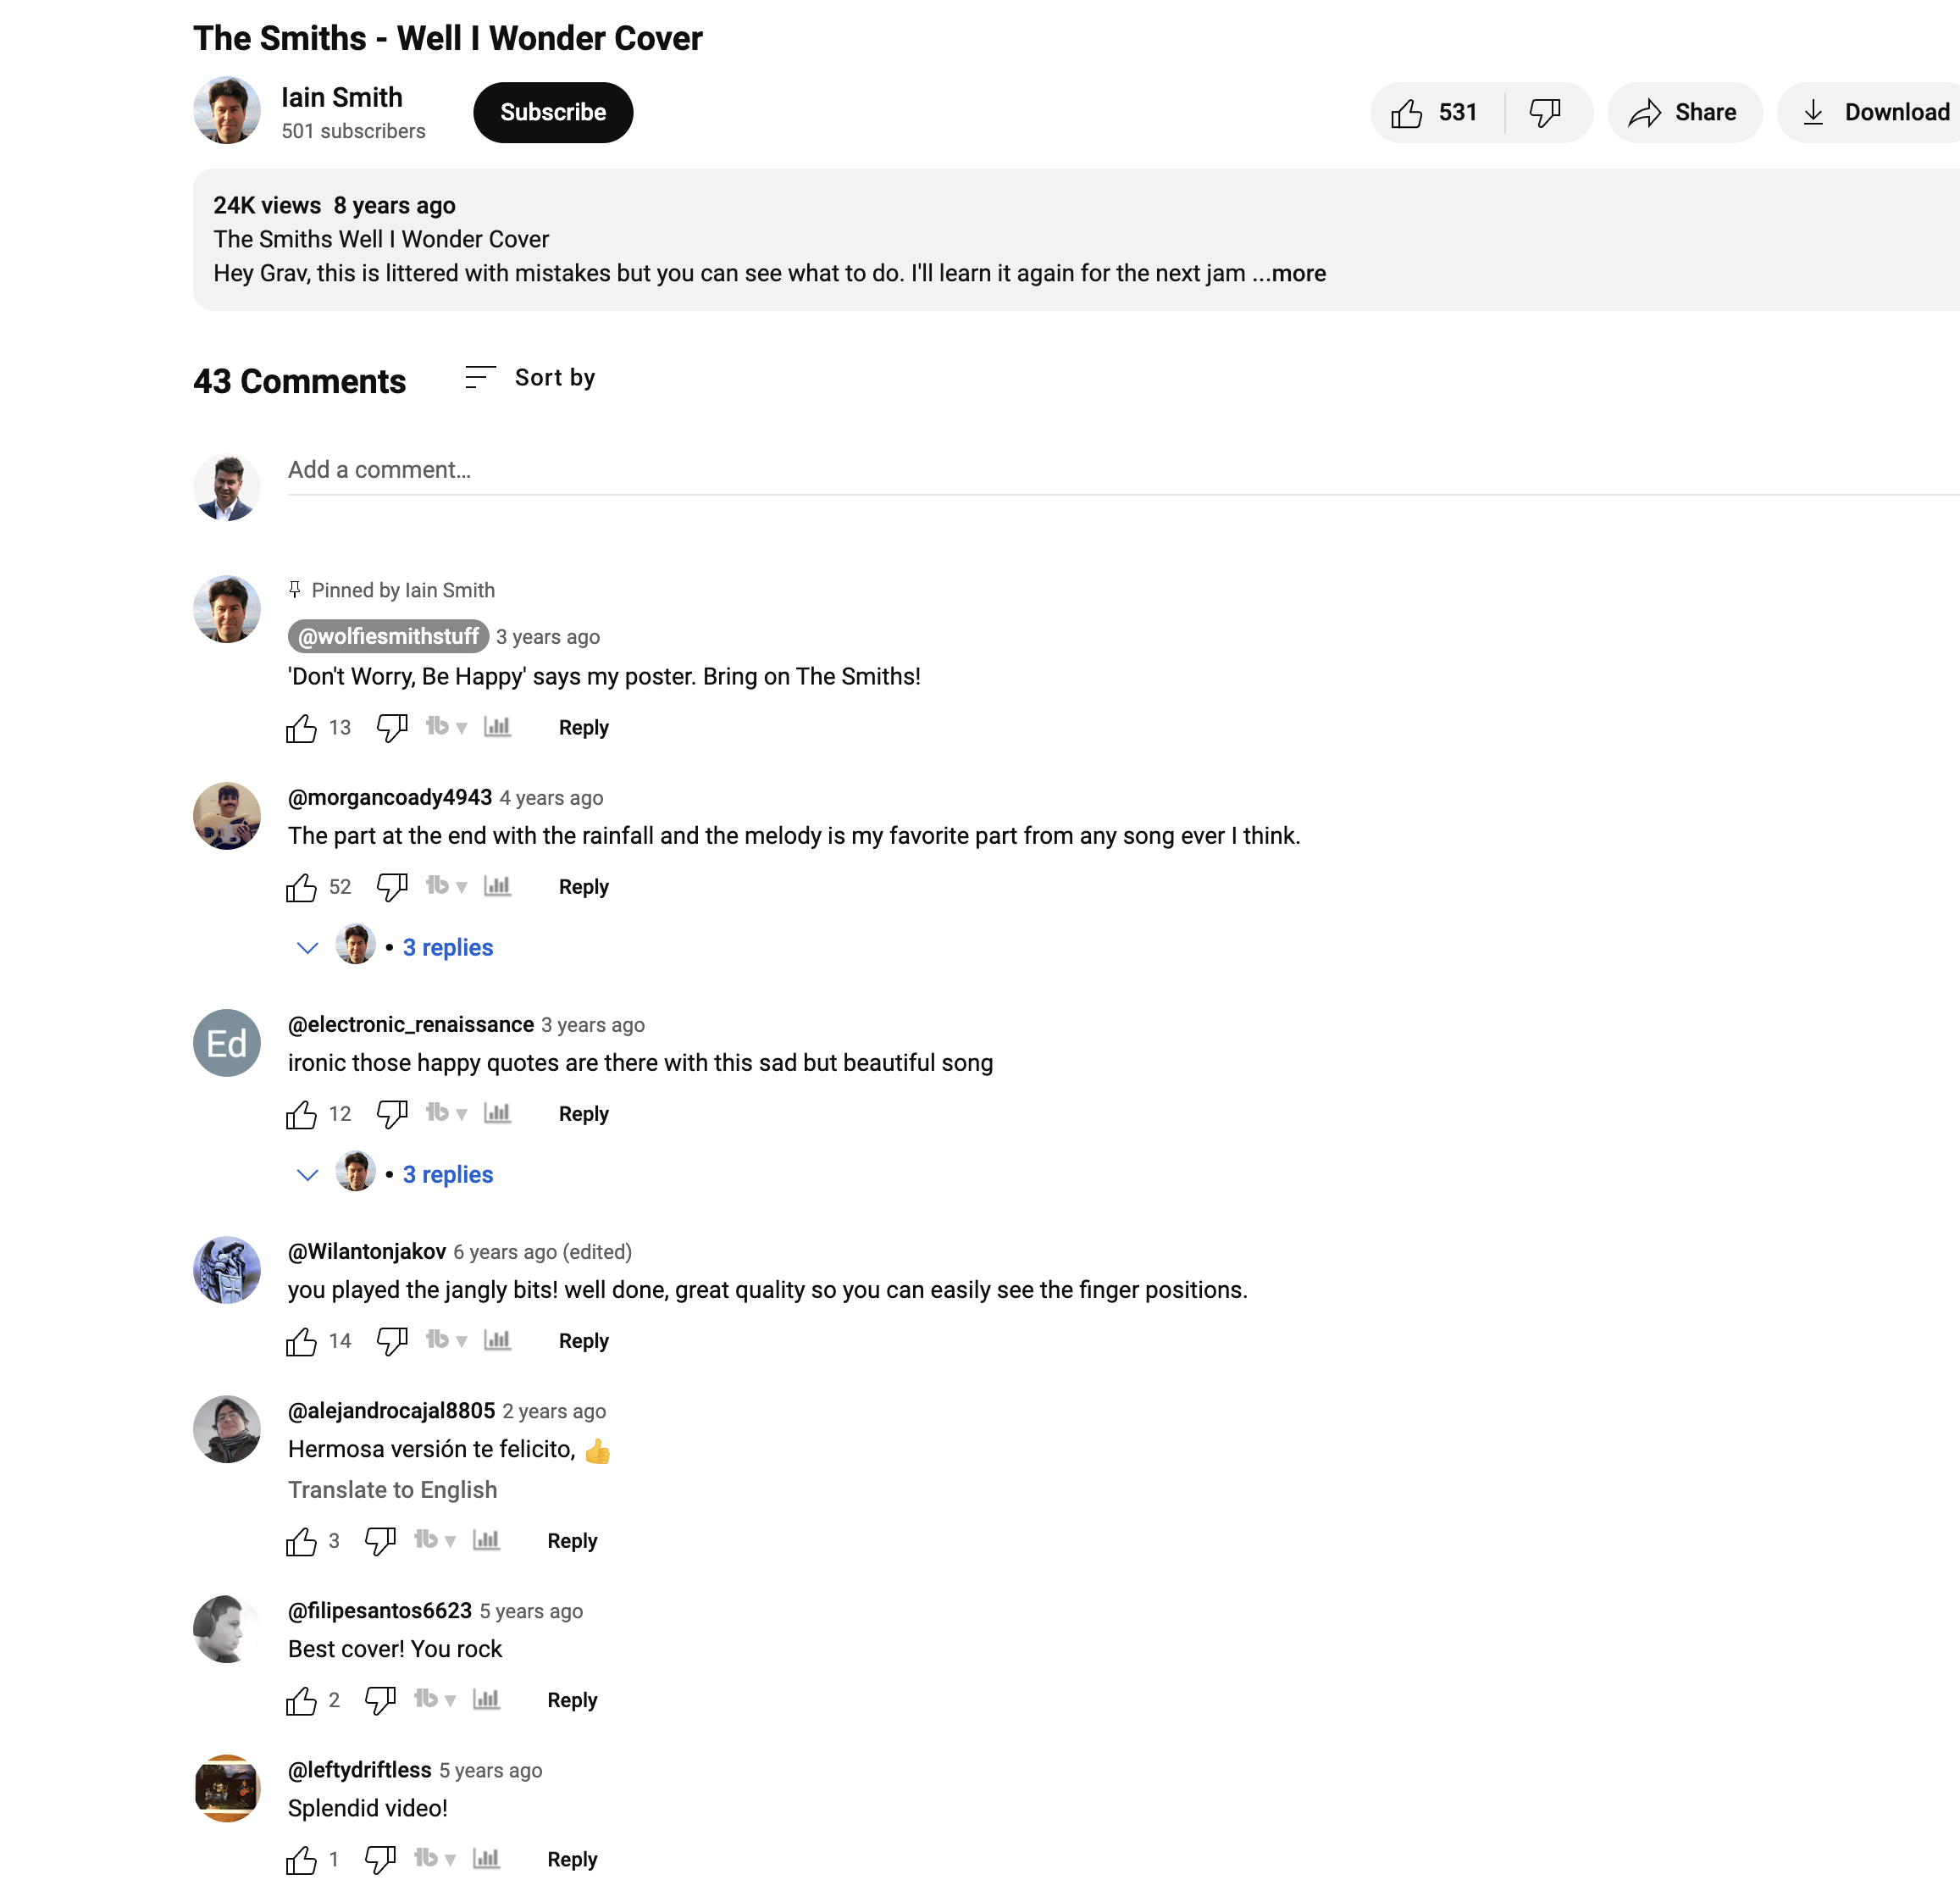1960x1891 pixels.
Task: Thumbs up the @alejandrocajal8805 comment
Action: [x=301, y=1541]
